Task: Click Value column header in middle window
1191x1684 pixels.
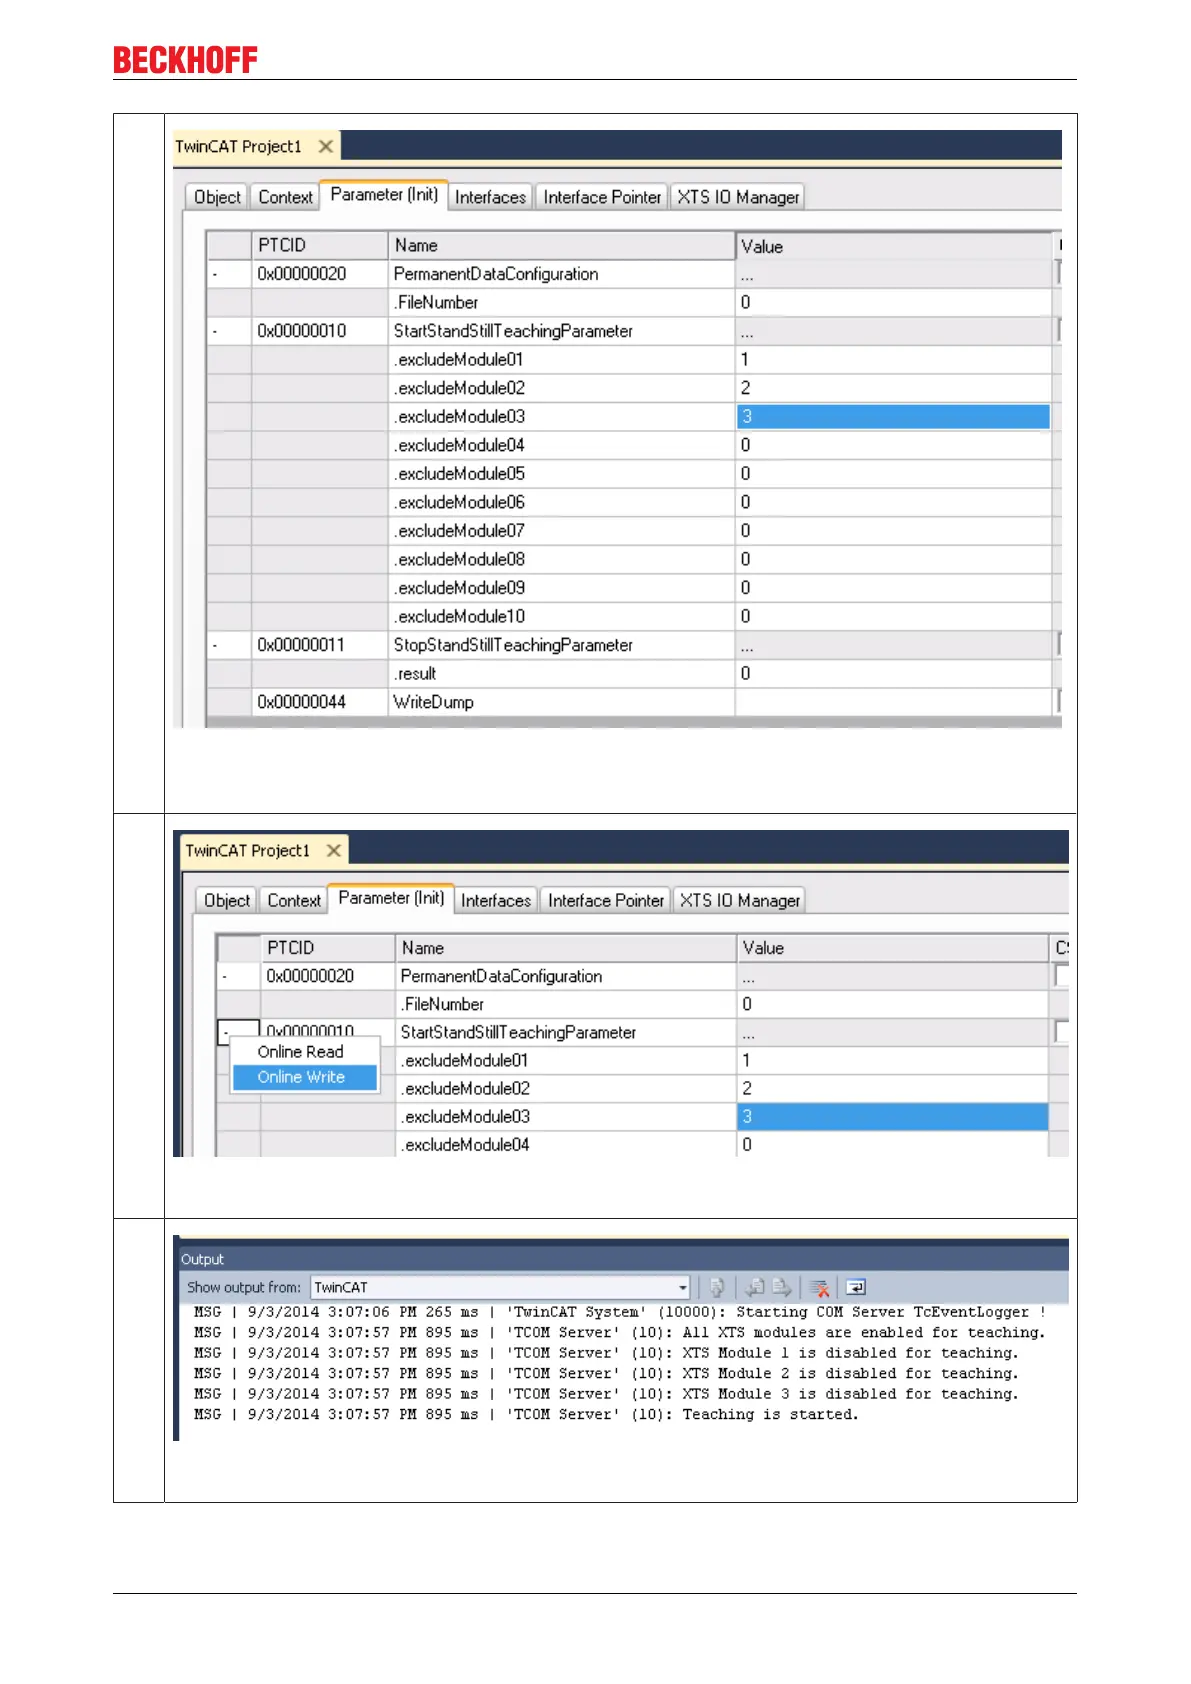Action: tap(891, 948)
